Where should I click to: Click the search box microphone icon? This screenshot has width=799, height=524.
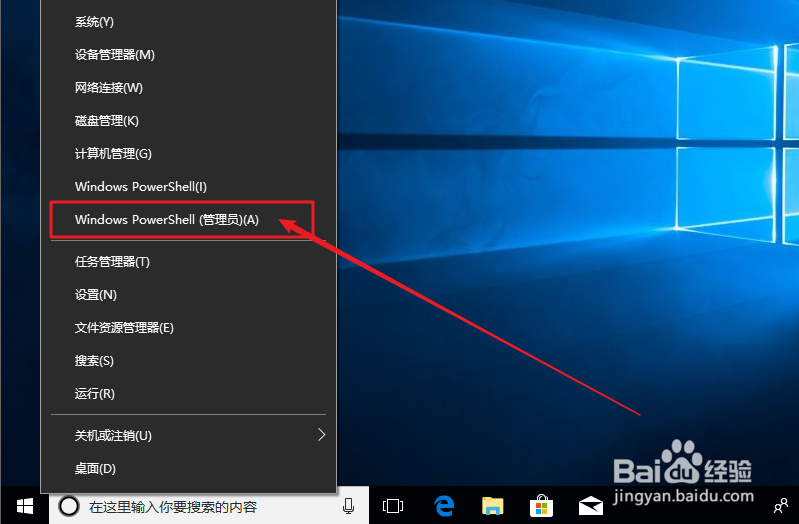pyautogui.click(x=349, y=506)
